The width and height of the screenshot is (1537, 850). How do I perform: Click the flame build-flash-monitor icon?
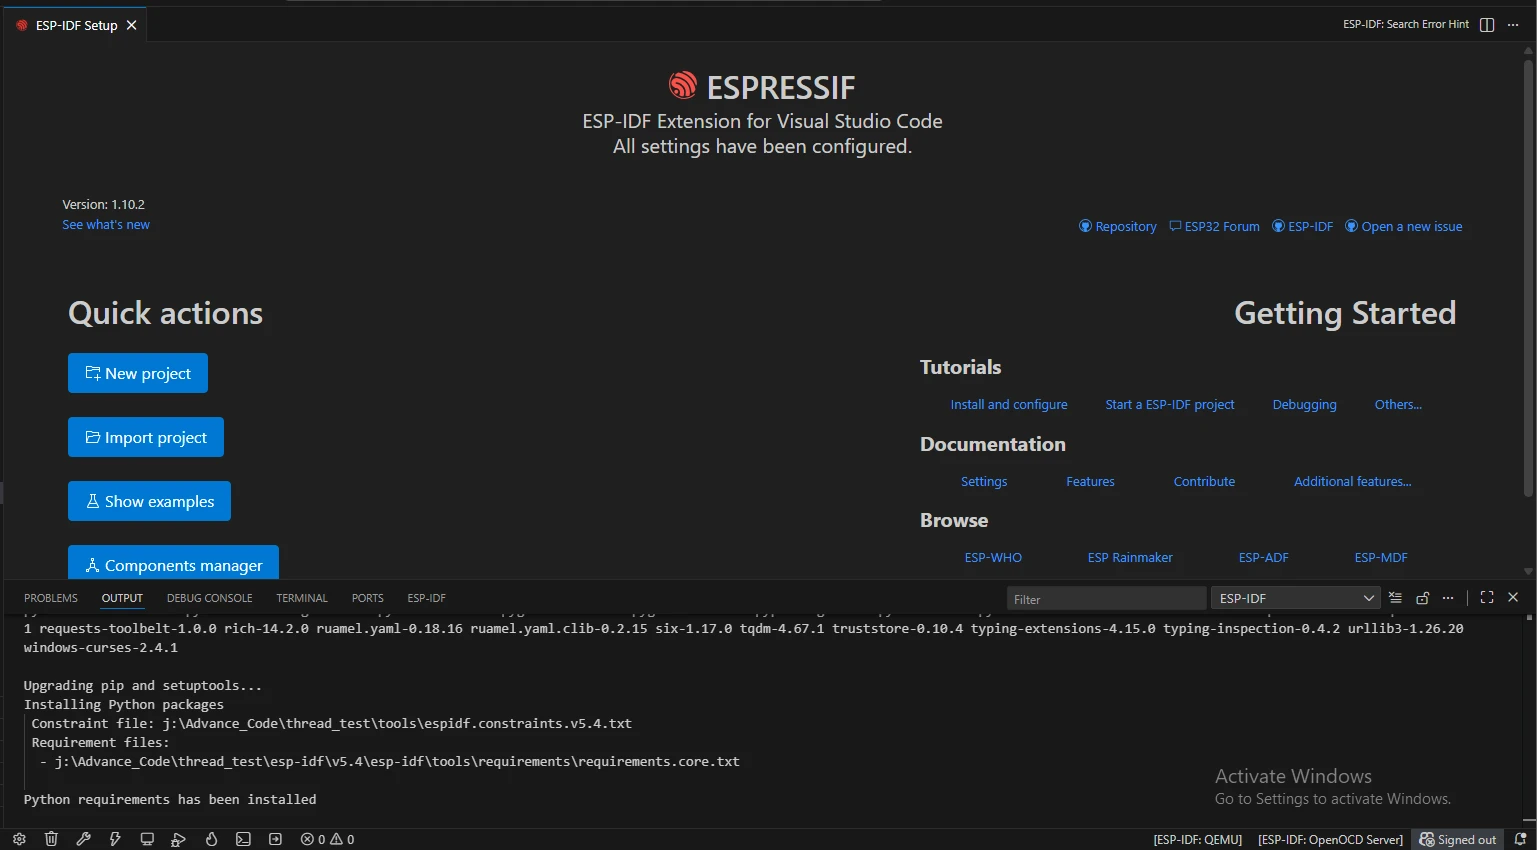click(x=211, y=839)
